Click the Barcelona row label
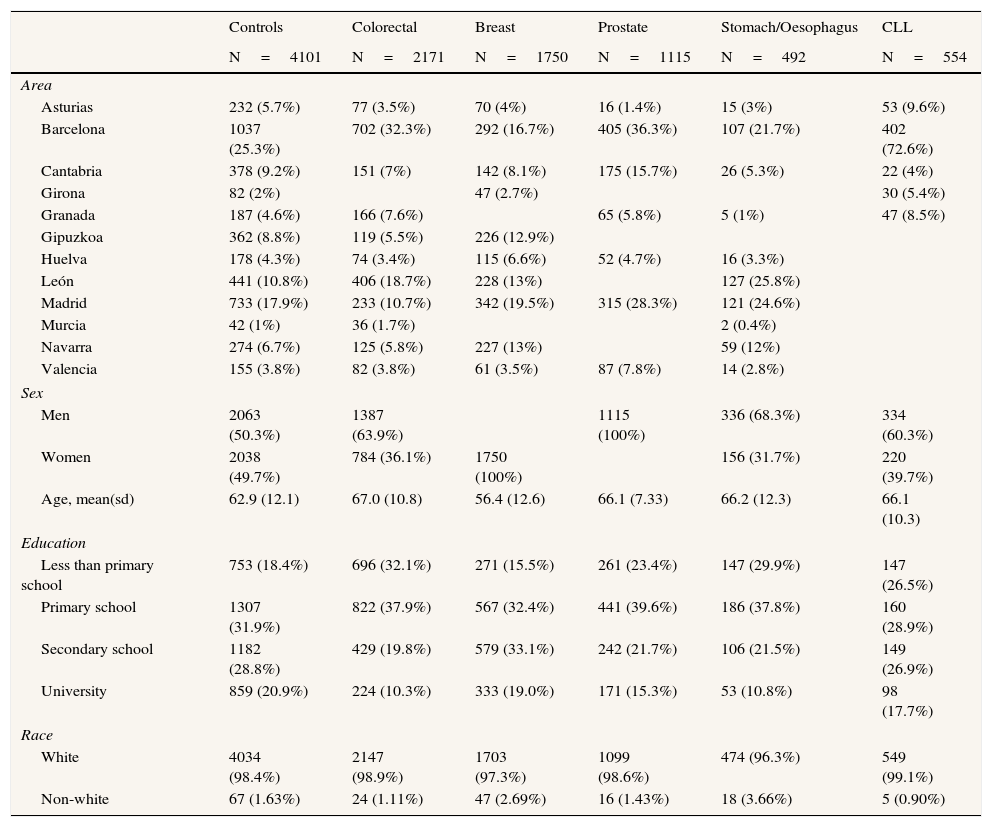This screenshot has width=992, height=827. pos(73,129)
